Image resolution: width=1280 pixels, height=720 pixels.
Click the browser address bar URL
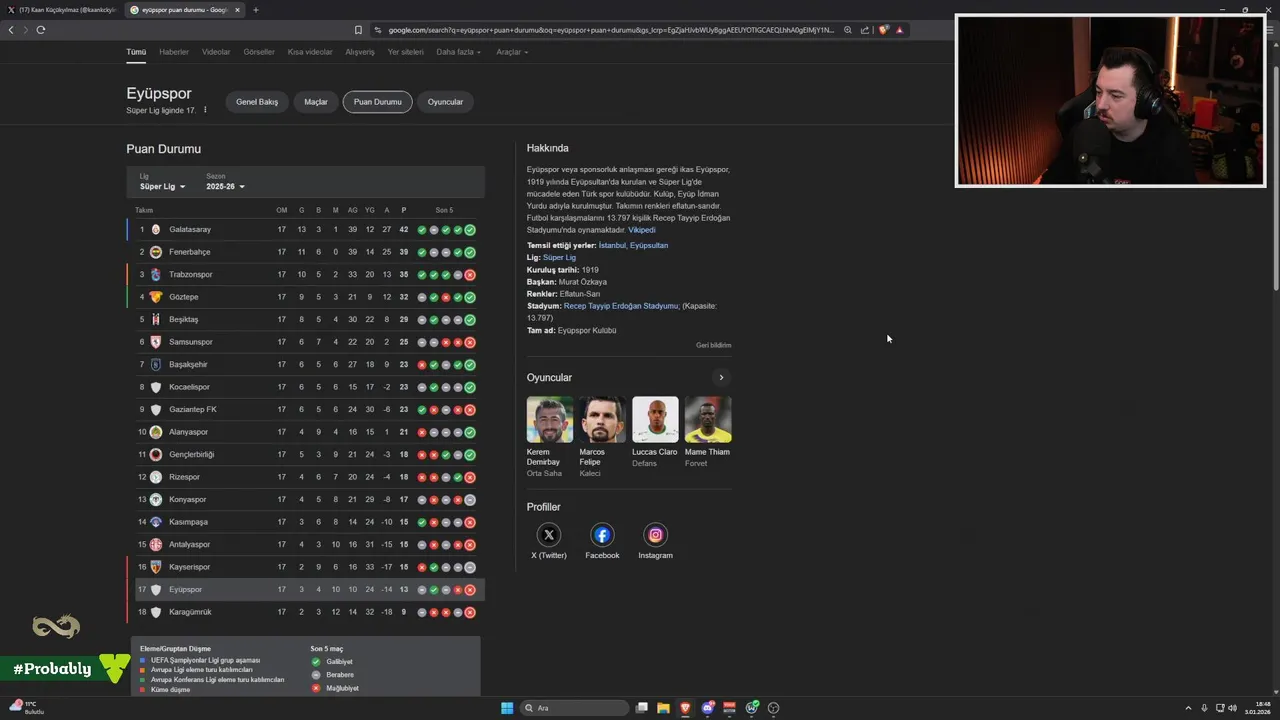[x=610, y=30]
